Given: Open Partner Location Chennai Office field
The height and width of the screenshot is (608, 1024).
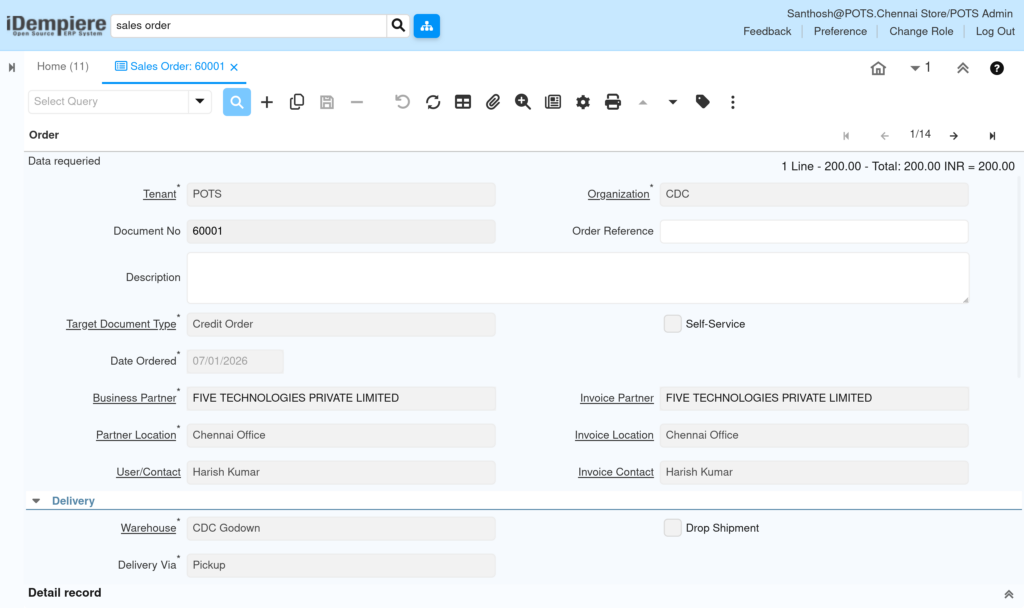Looking at the screenshot, I should (x=341, y=435).
